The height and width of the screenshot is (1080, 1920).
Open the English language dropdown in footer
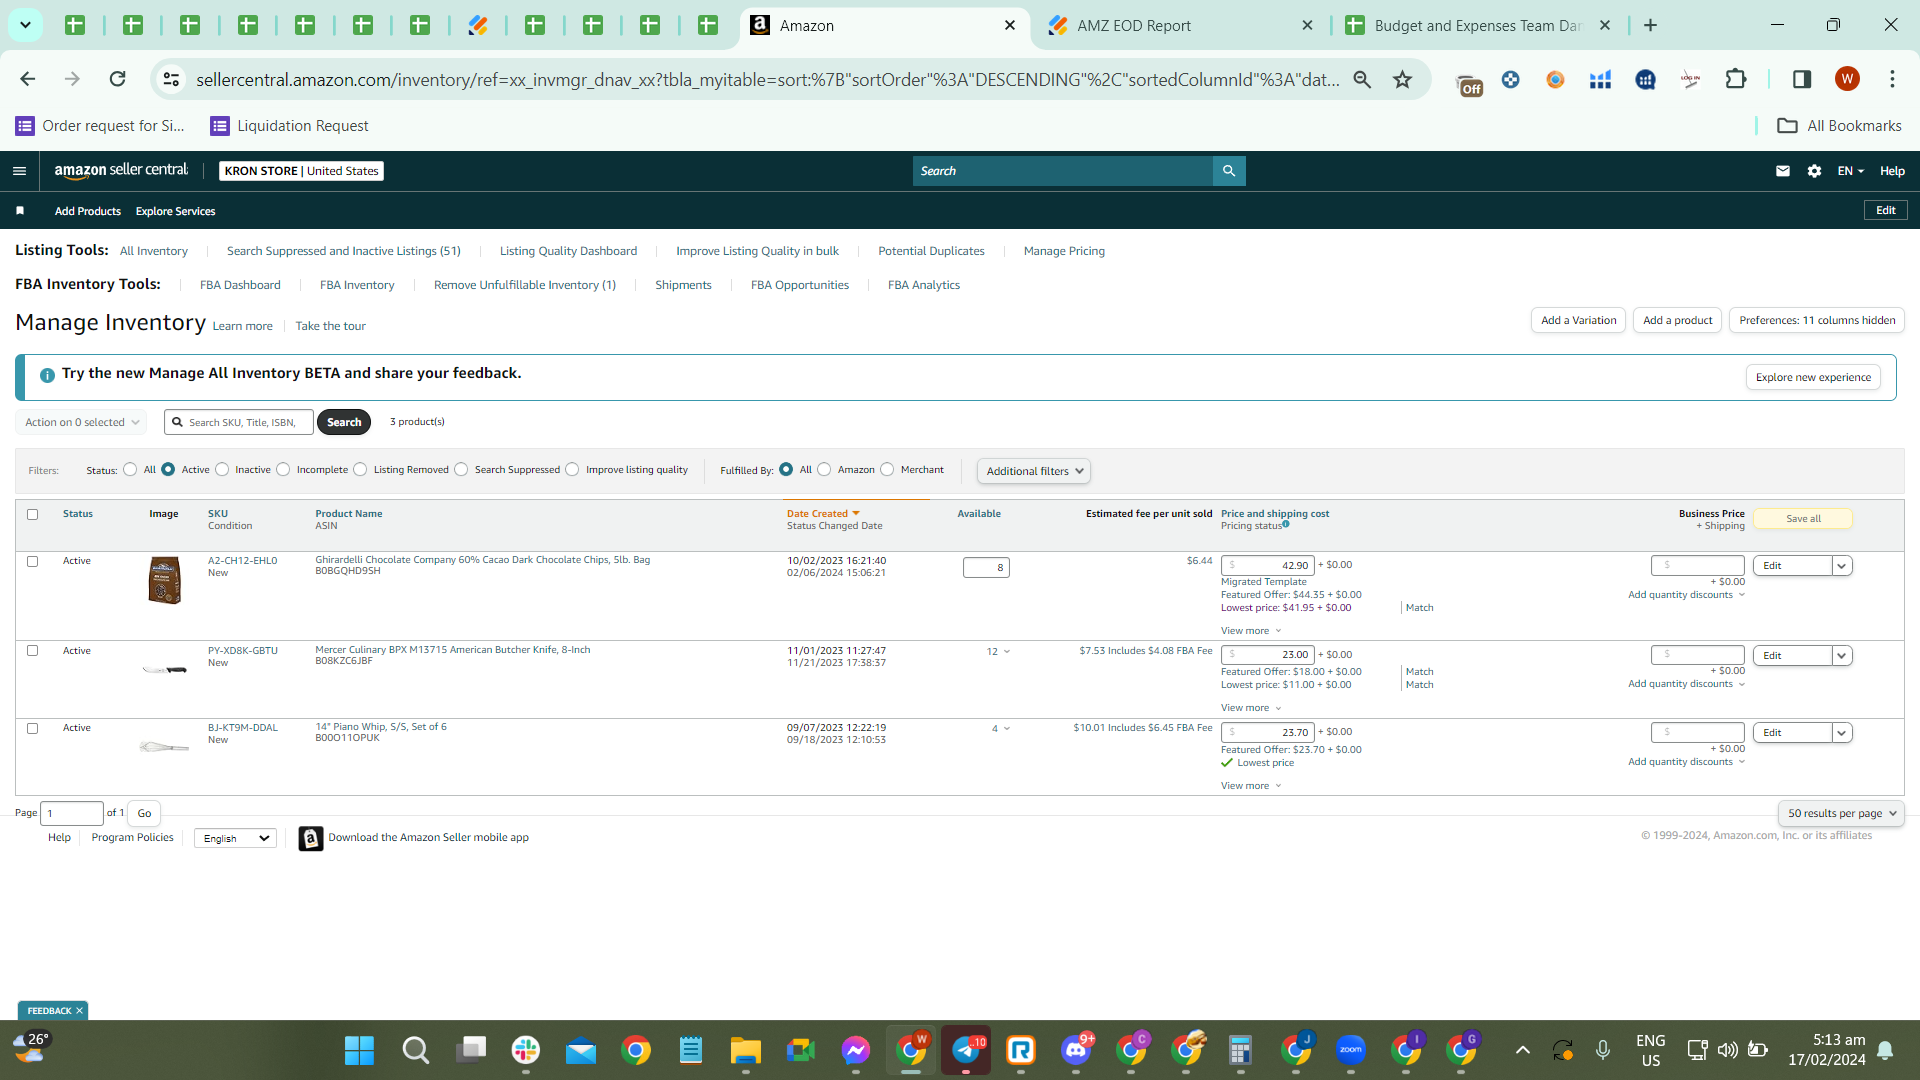[x=236, y=839]
